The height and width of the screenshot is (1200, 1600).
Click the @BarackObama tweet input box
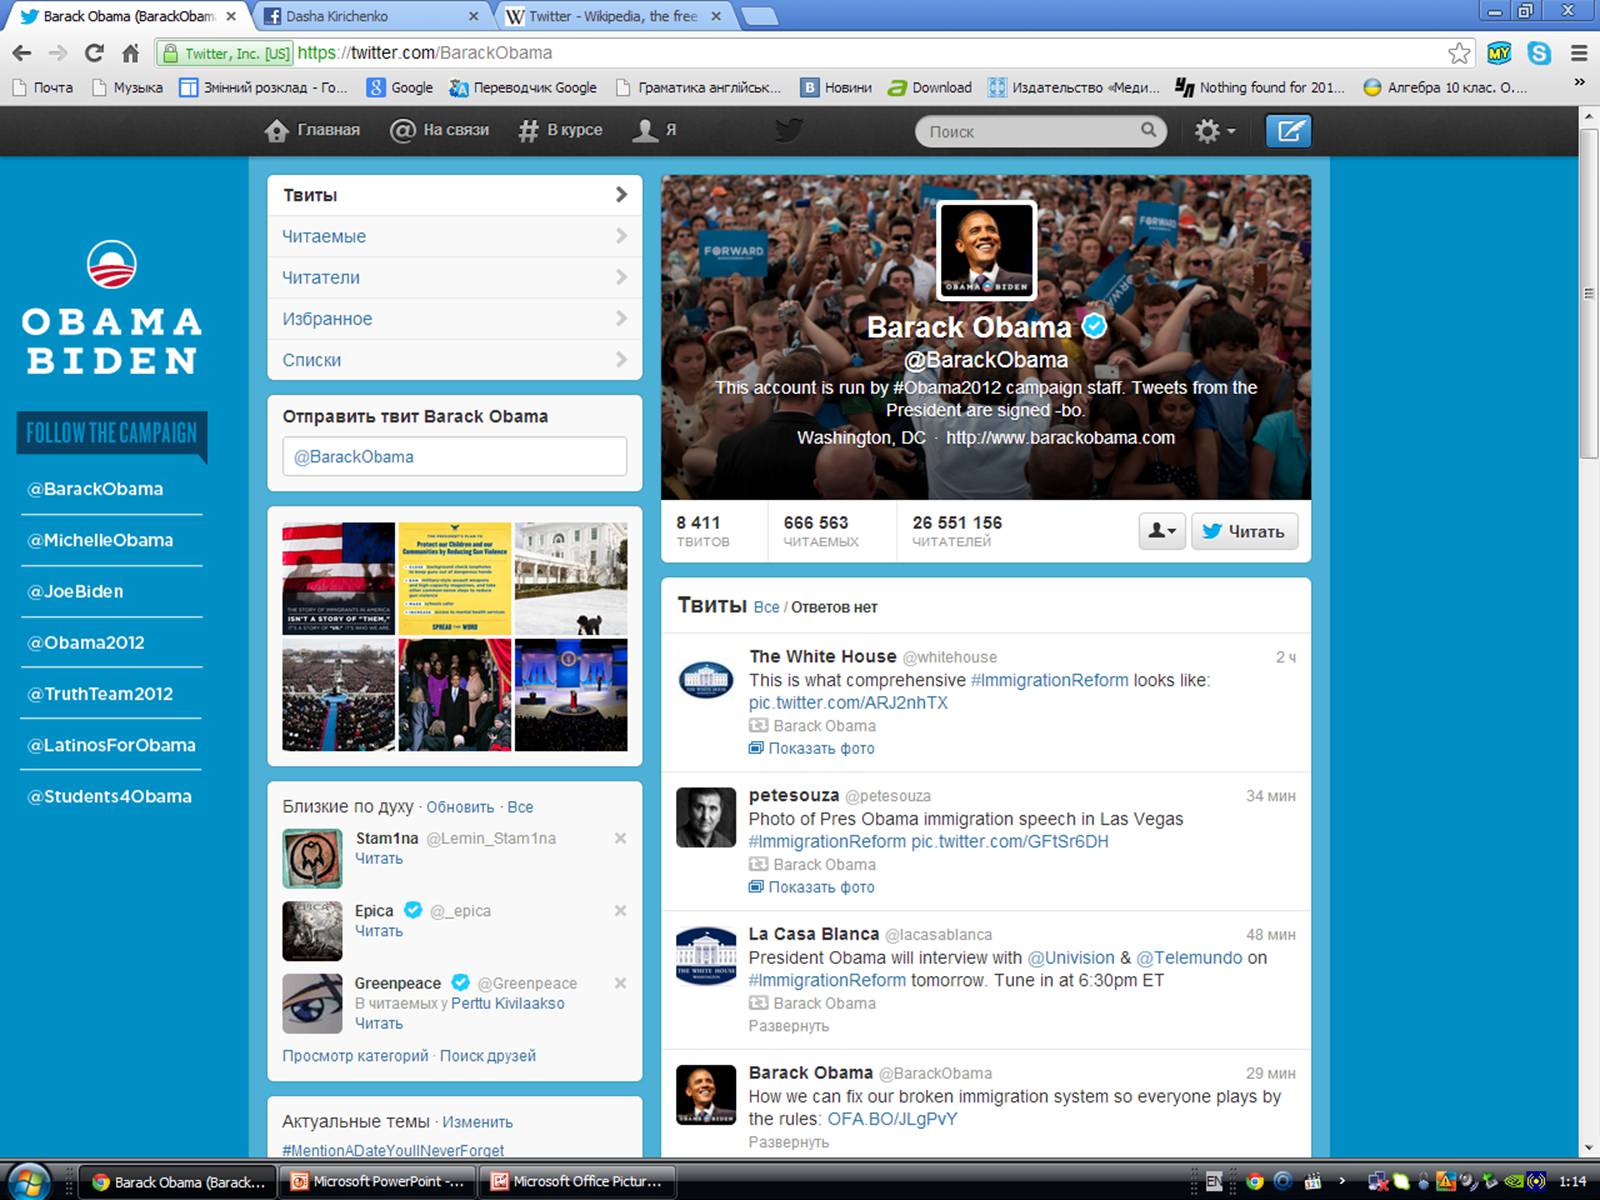[x=455, y=456]
